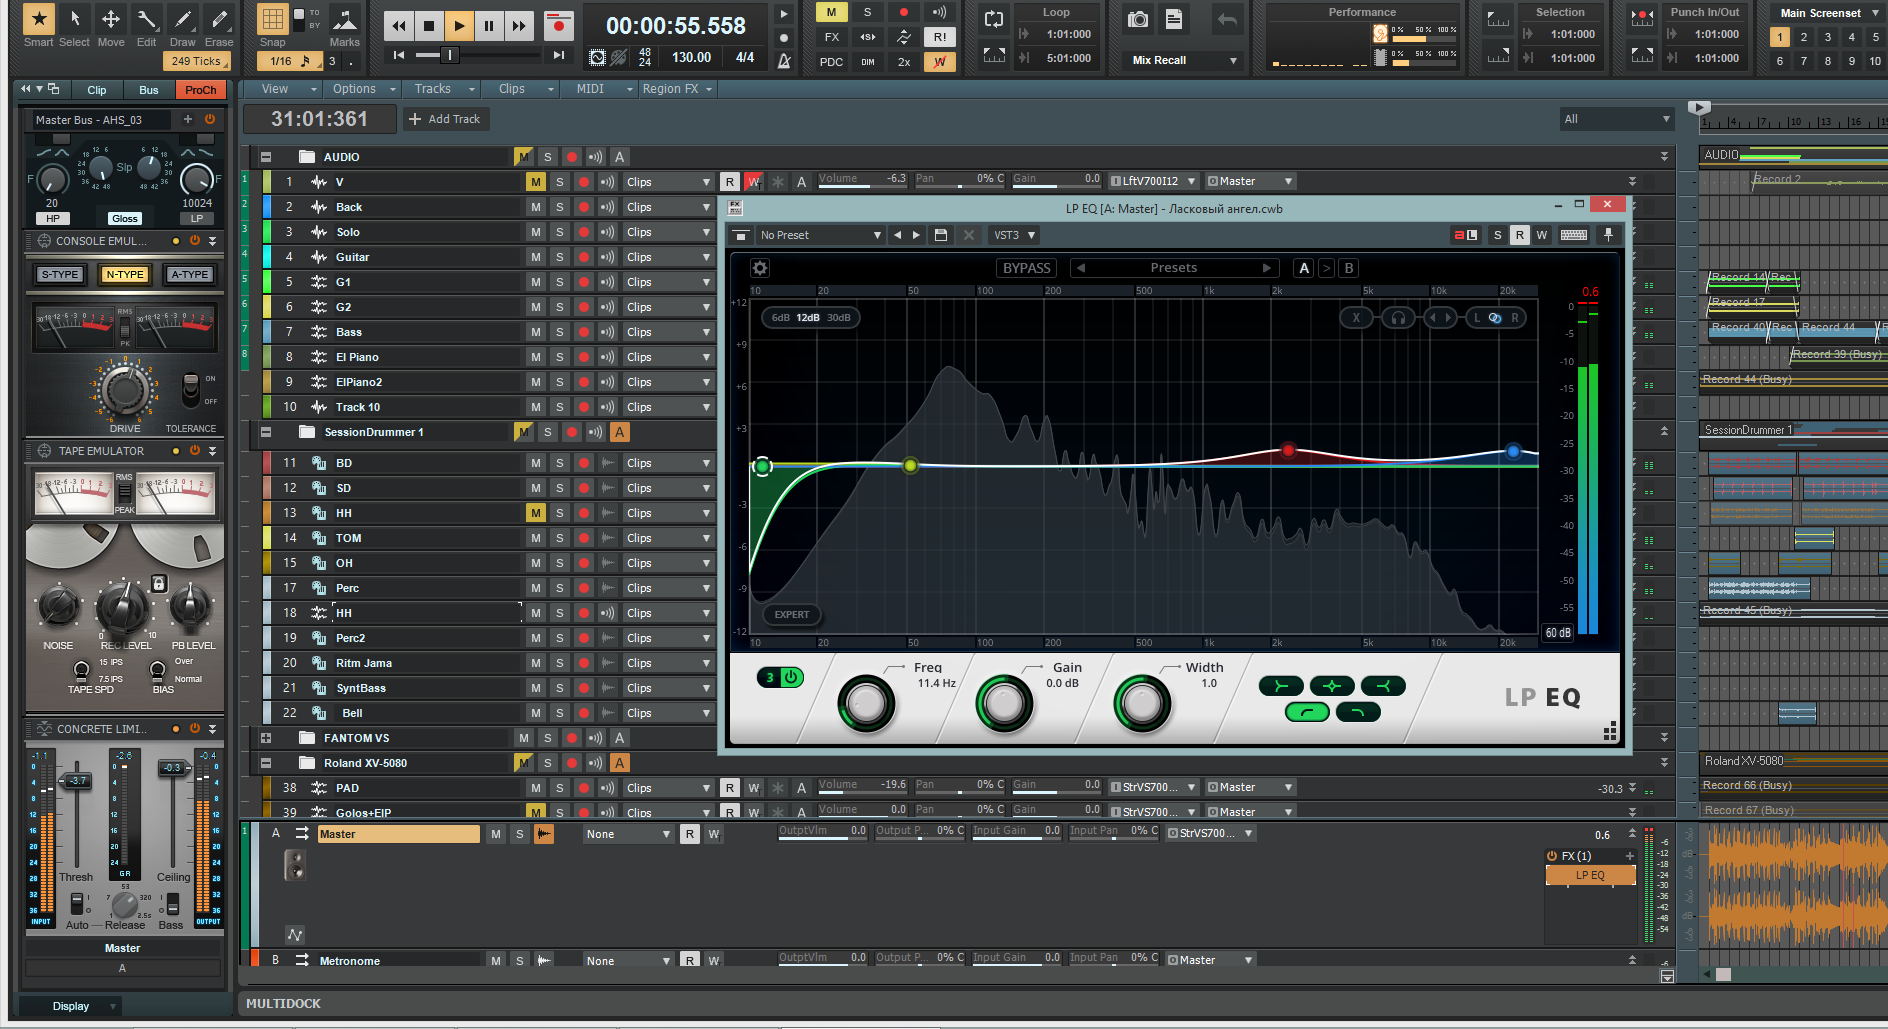Select the high shelf filter shape

point(1383,685)
